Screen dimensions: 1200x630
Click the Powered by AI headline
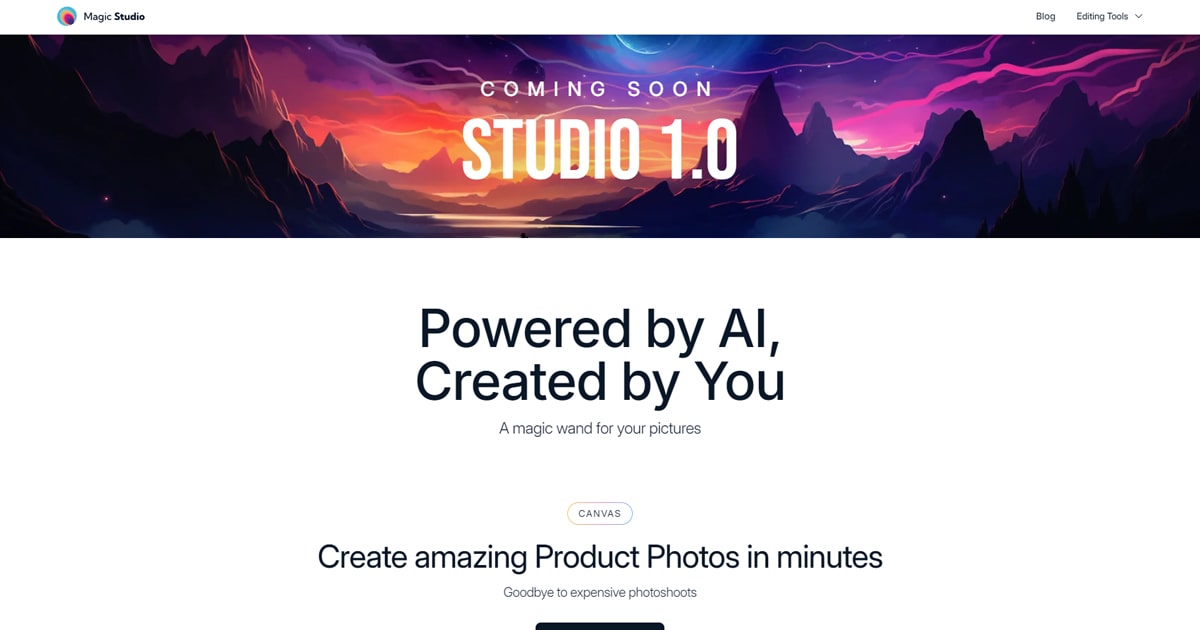tap(599, 327)
